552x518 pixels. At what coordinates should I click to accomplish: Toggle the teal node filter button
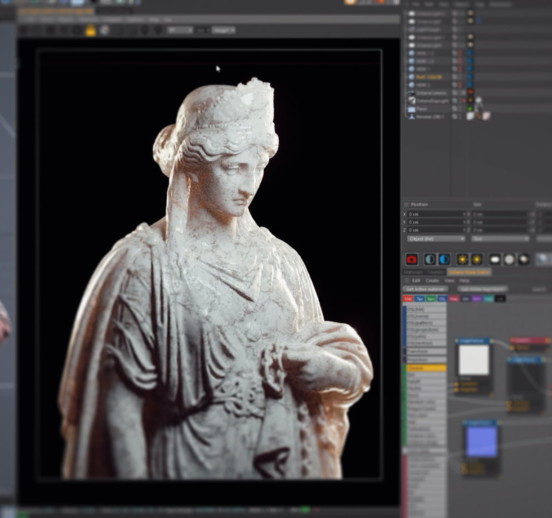tap(488, 299)
